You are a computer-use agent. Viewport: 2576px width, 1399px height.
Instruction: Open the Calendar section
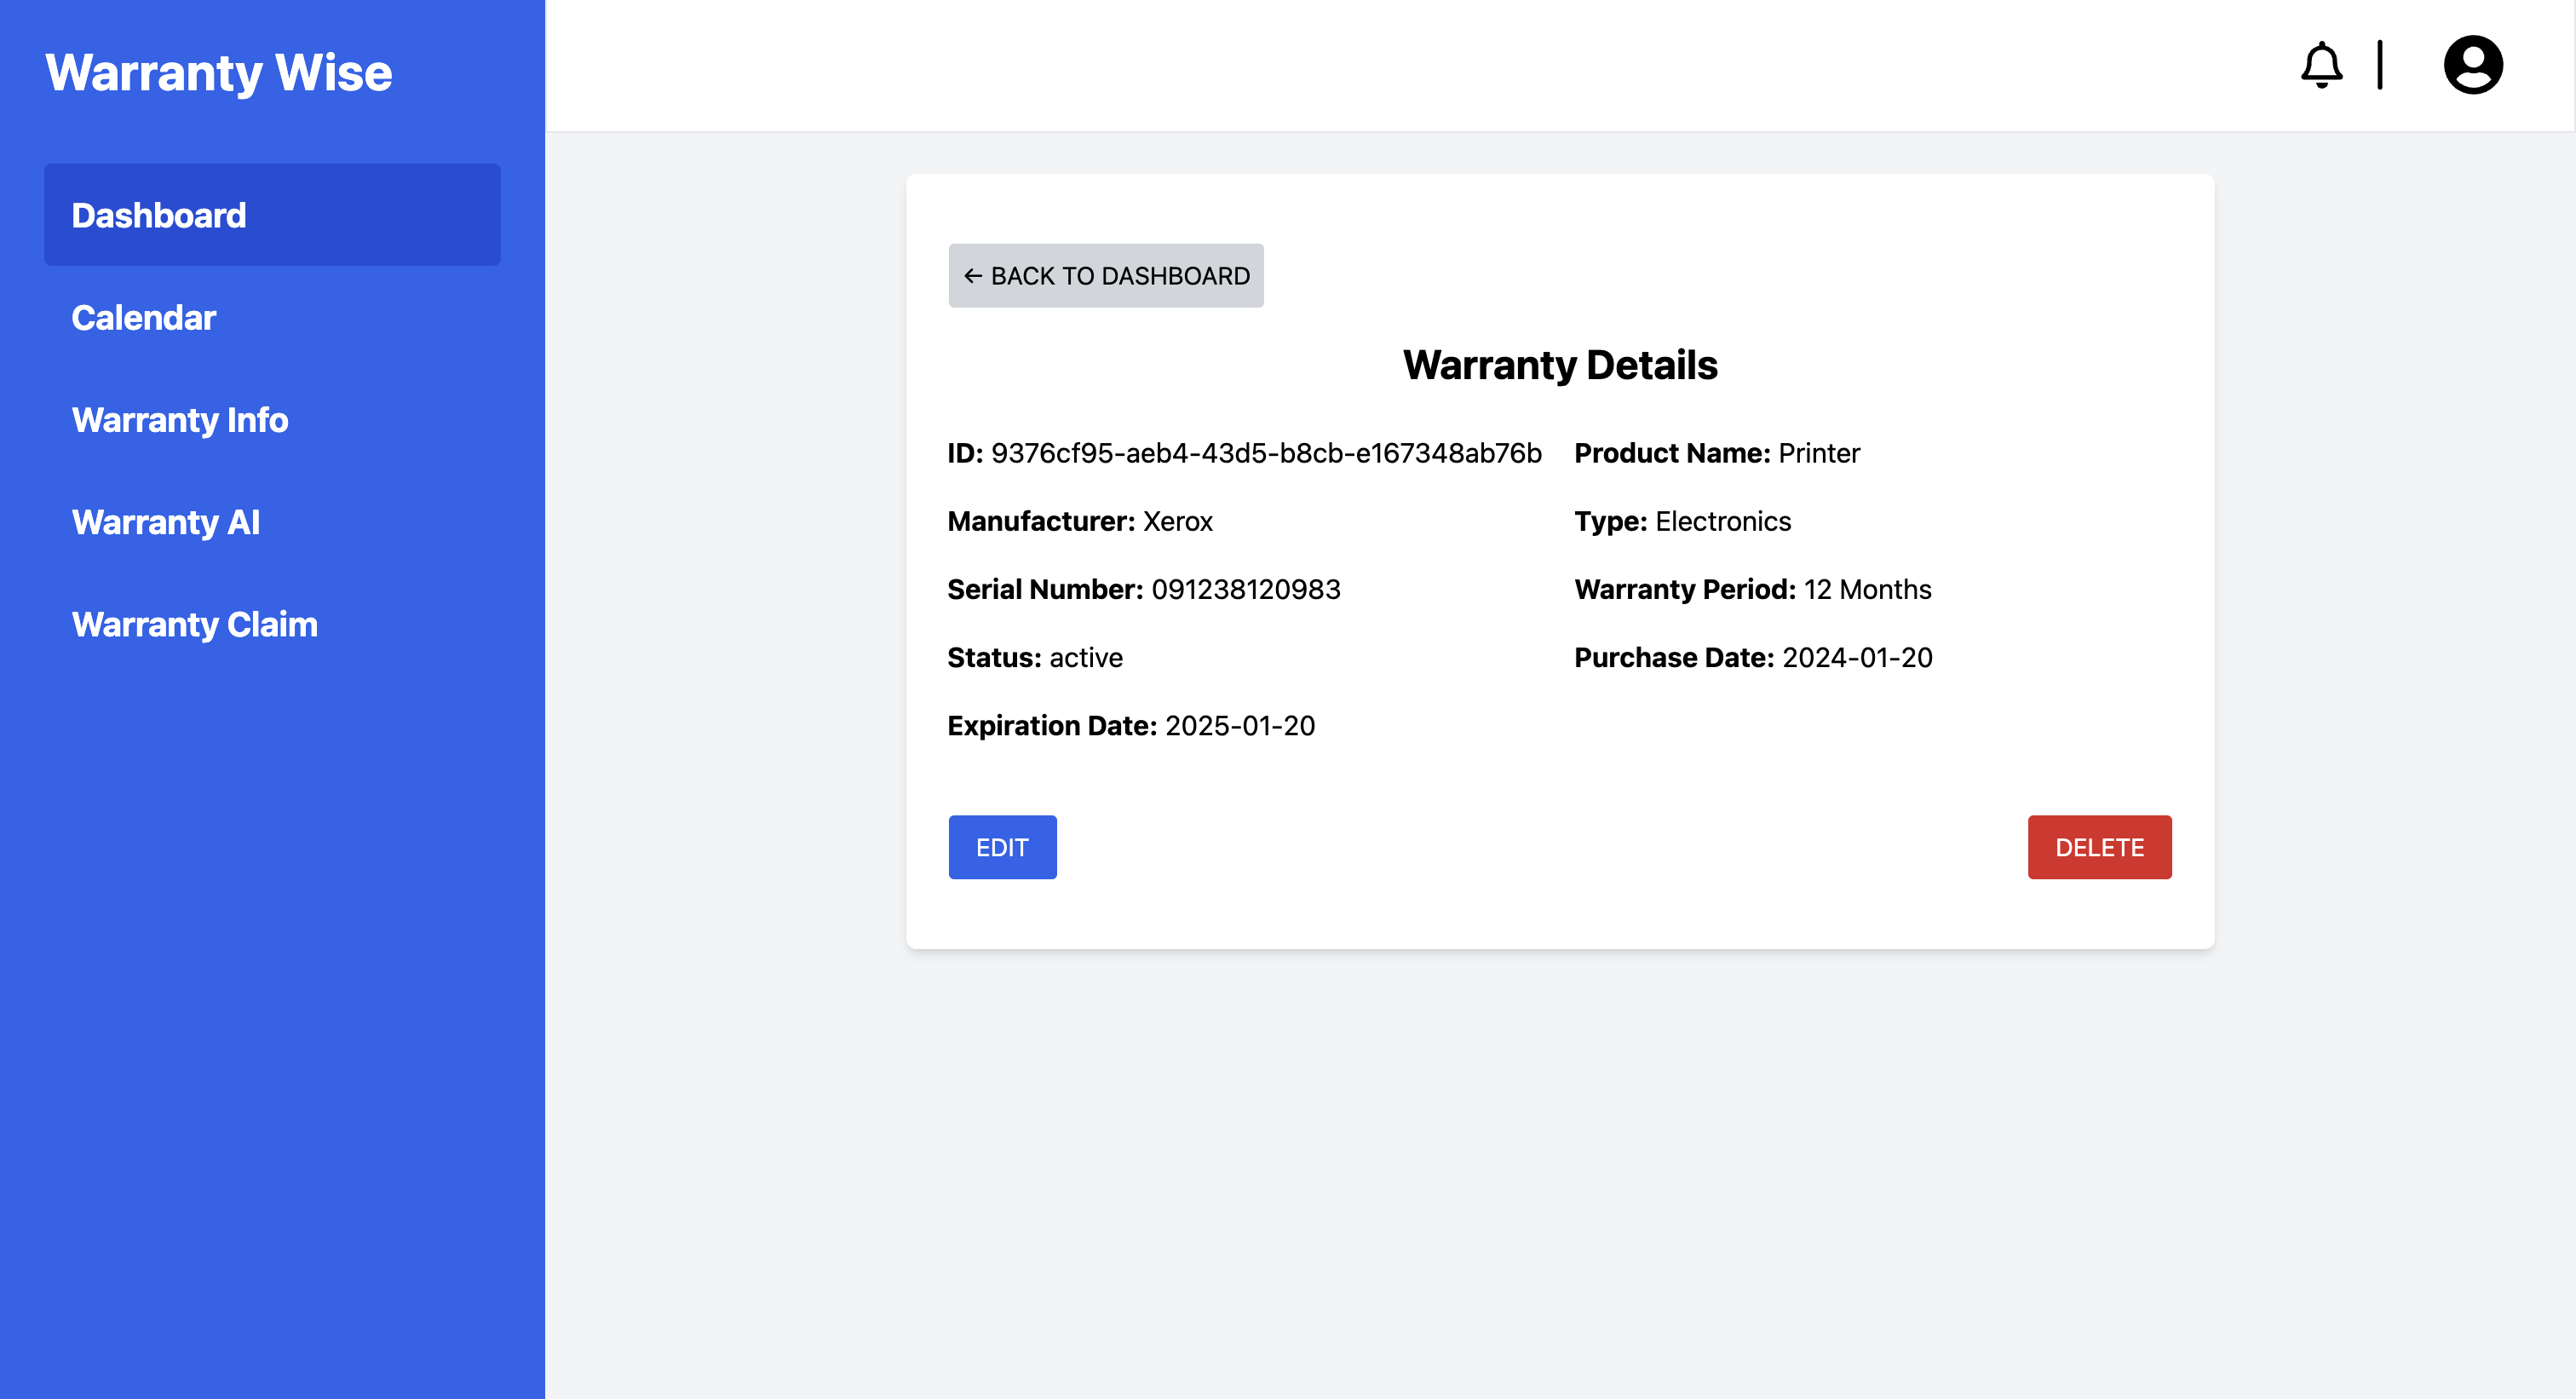point(144,318)
